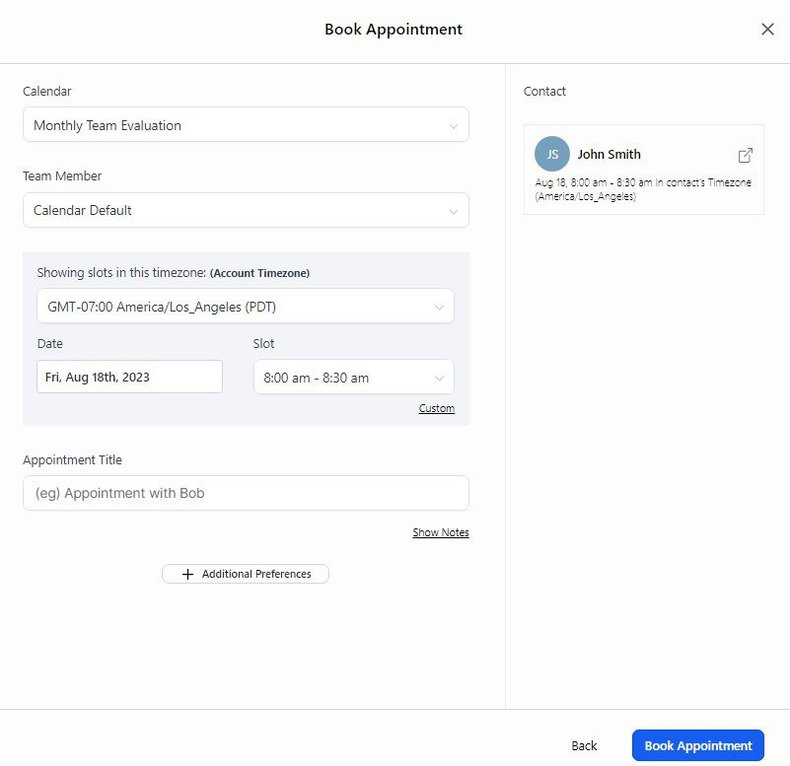Click the plus icon on Additional Preferences

(x=187, y=574)
